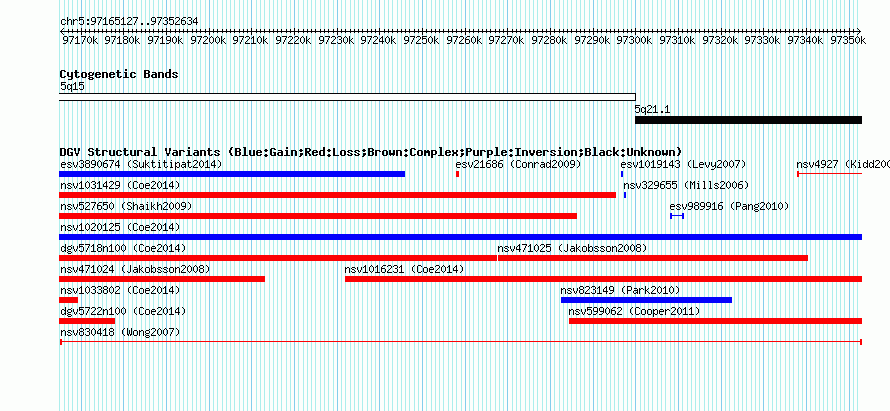Click the nsv599062 (Cooper2011) label
The image size is (890, 411).
(x=634, y=312)
